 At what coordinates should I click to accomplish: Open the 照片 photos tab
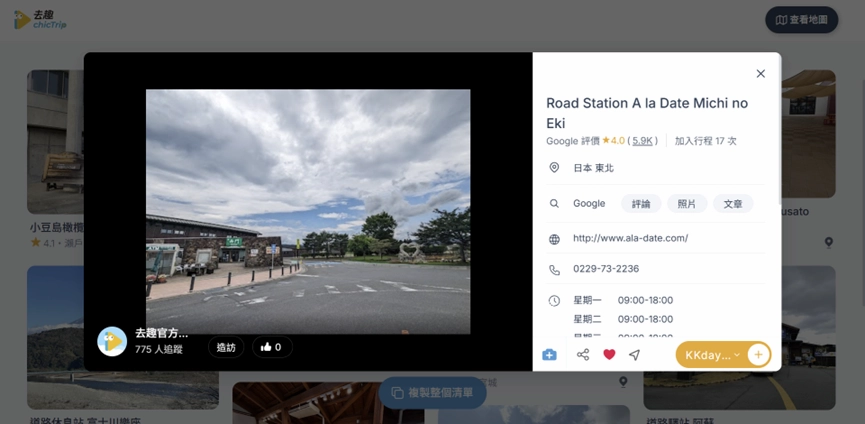(687, 203)
